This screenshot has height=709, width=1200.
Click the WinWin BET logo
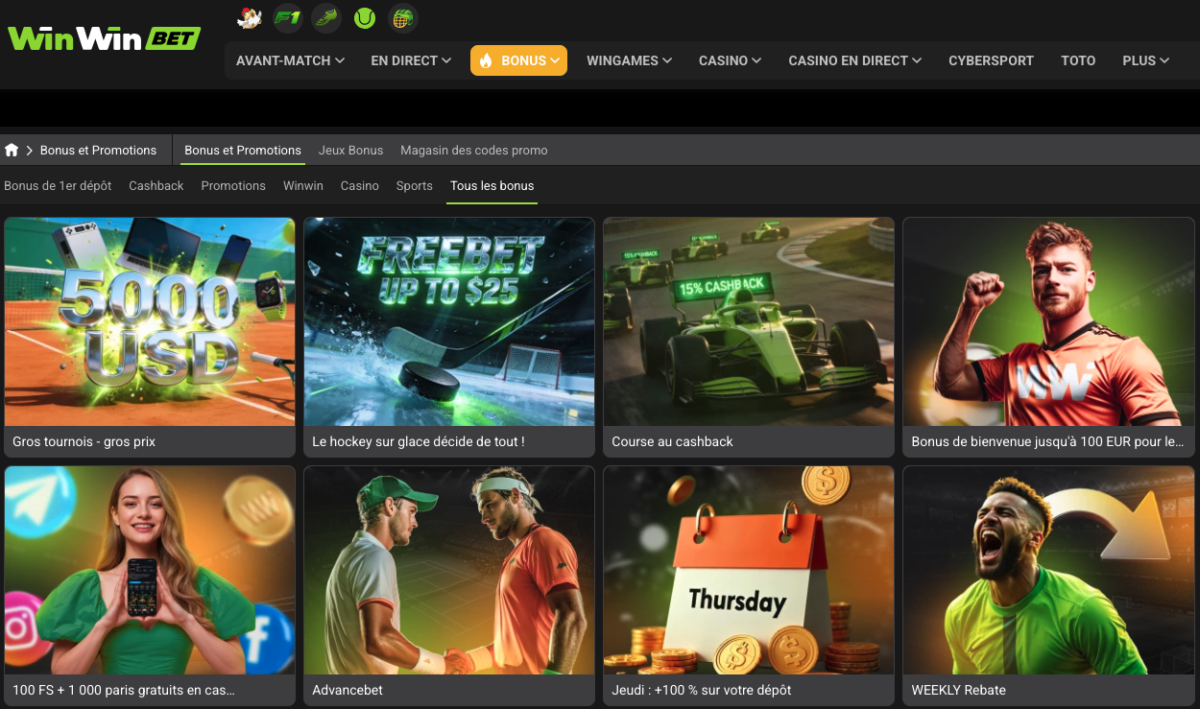point(104,38)
